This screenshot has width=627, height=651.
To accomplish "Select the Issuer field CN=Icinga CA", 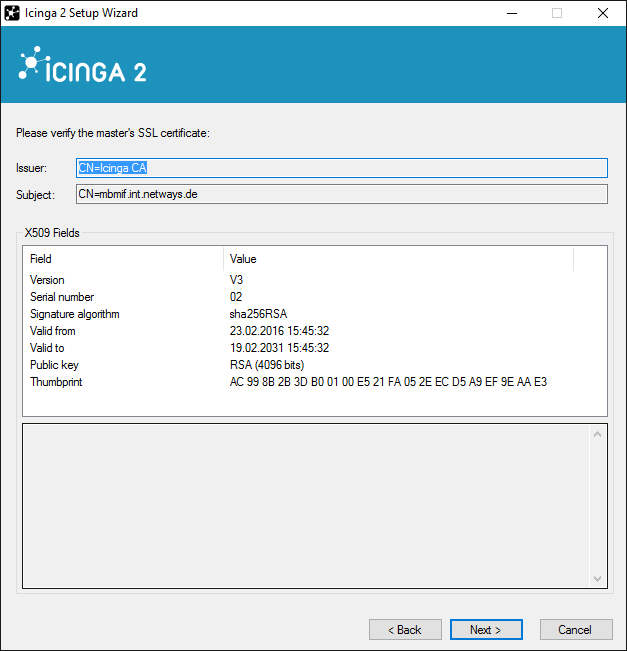I will 342,168.
